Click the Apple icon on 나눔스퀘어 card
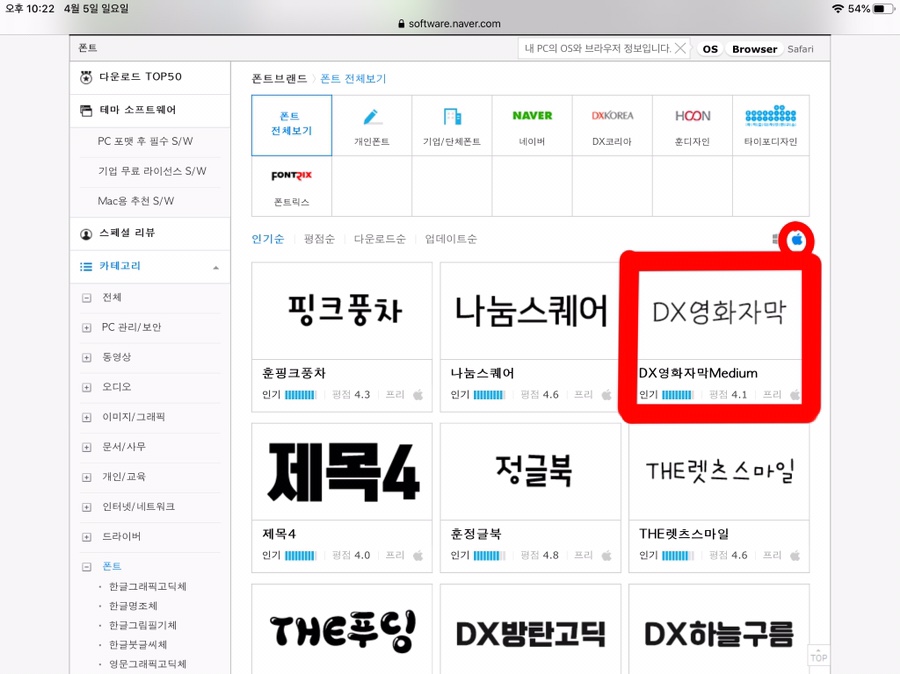 607,394
